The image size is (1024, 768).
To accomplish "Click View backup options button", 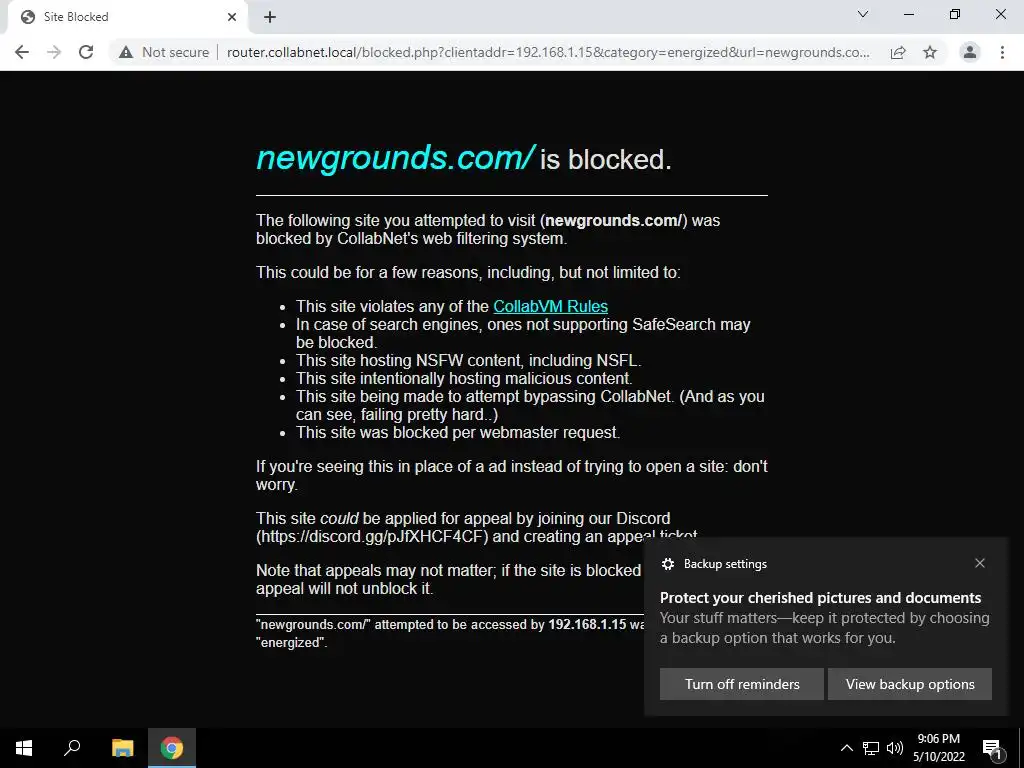I will pyautogui.click(x=910, y=684).
